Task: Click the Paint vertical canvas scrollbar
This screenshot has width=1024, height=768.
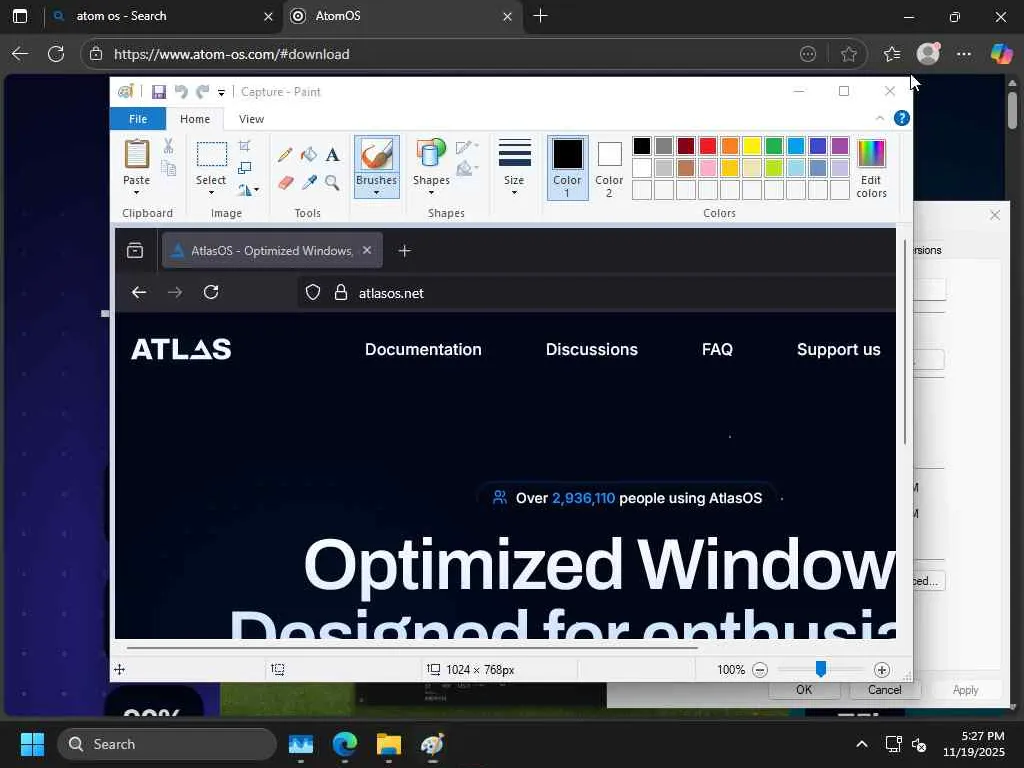Action: point(905,343)
